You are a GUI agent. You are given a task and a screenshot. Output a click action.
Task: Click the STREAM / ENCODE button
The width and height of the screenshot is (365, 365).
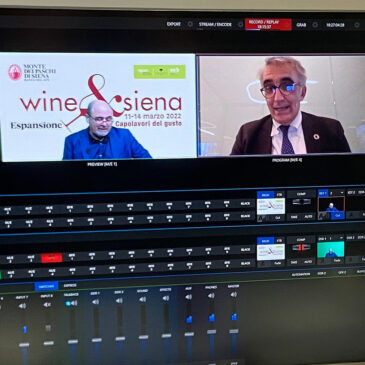pos(215,24)
